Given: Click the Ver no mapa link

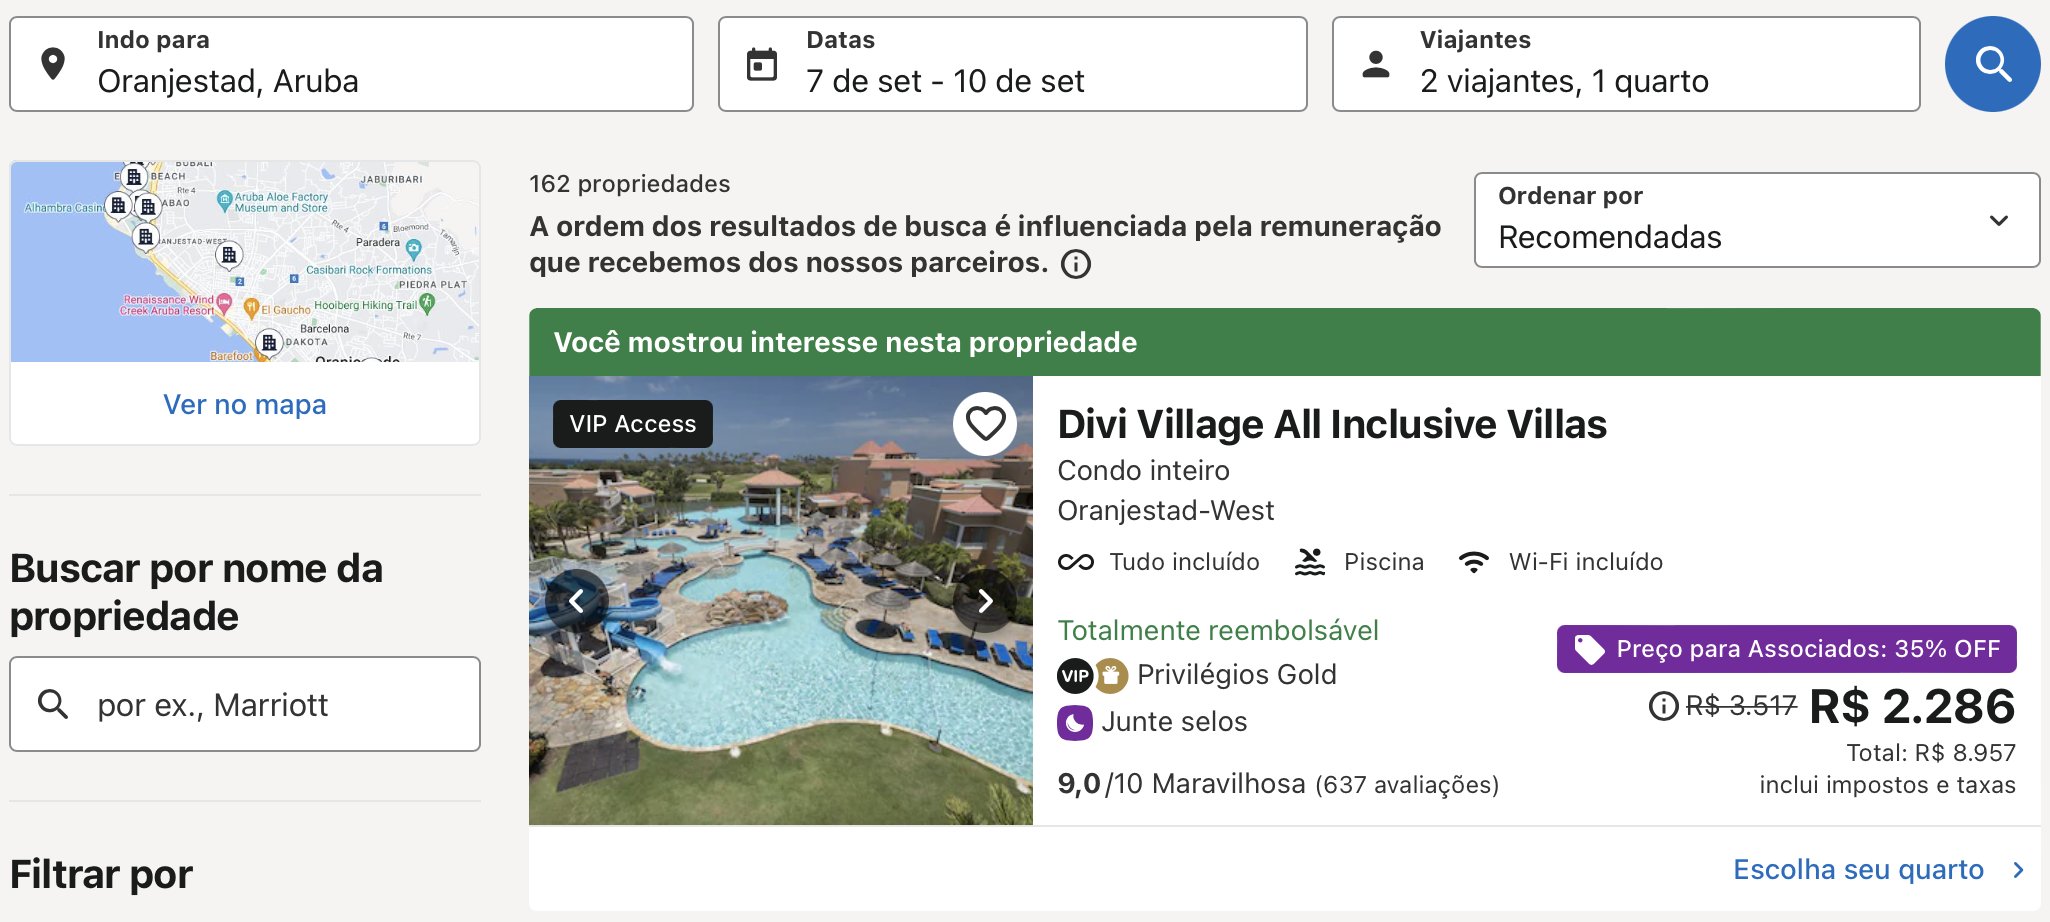Looking at the screenshot, I should pyautogui.click(x=245, y=404).
